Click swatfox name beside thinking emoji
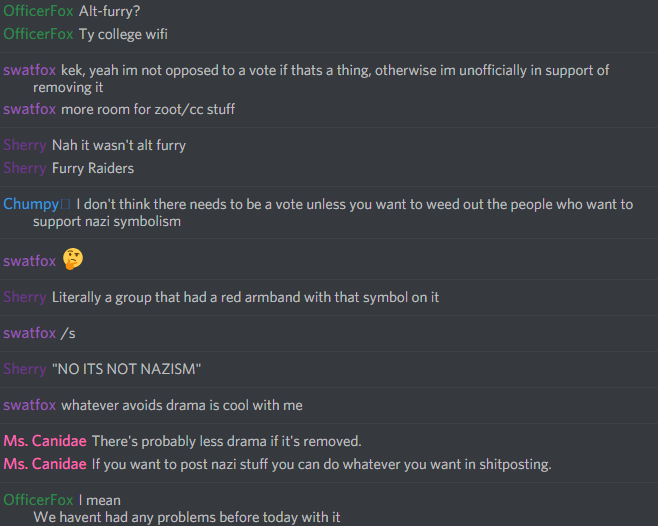 (29, 261)
